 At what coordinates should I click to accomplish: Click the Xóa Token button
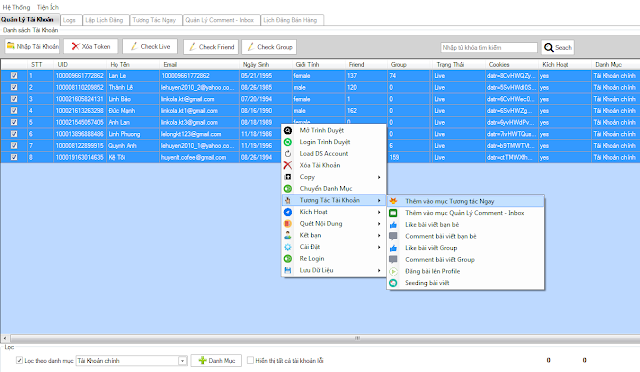click(91, 47)
